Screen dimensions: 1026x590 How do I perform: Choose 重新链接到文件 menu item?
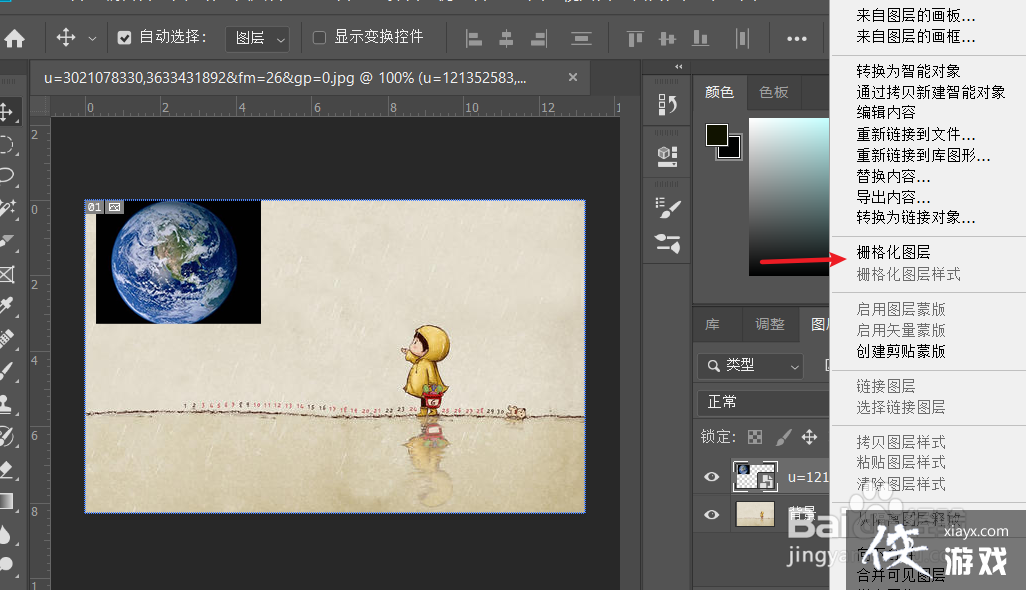(x=915, y=135)
